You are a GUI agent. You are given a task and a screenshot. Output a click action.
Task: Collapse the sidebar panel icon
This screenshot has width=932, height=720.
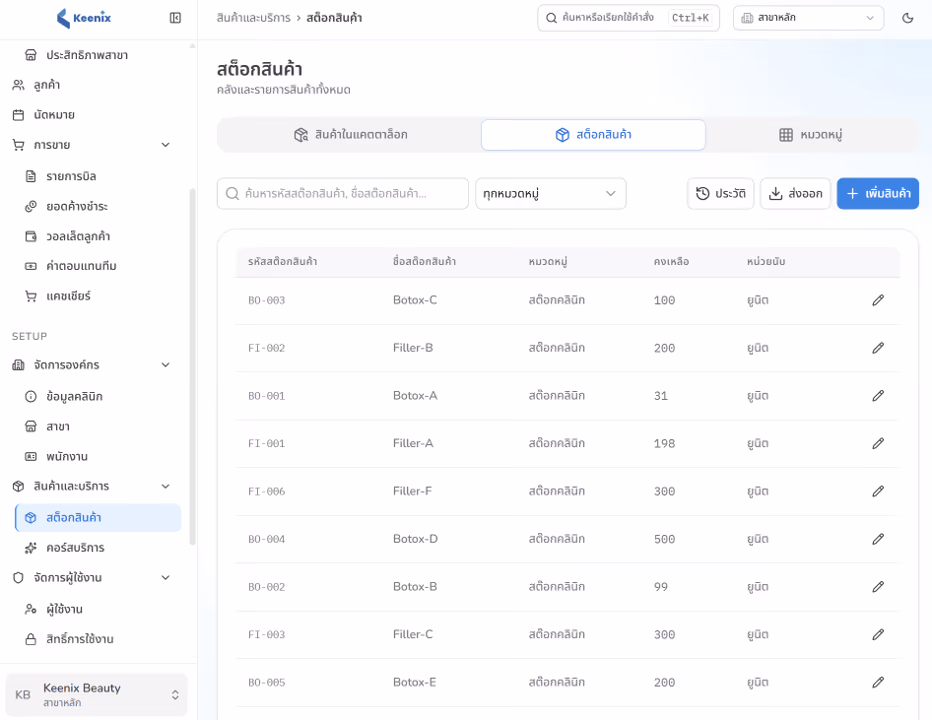pyautogui.click(x=175, y=18)
